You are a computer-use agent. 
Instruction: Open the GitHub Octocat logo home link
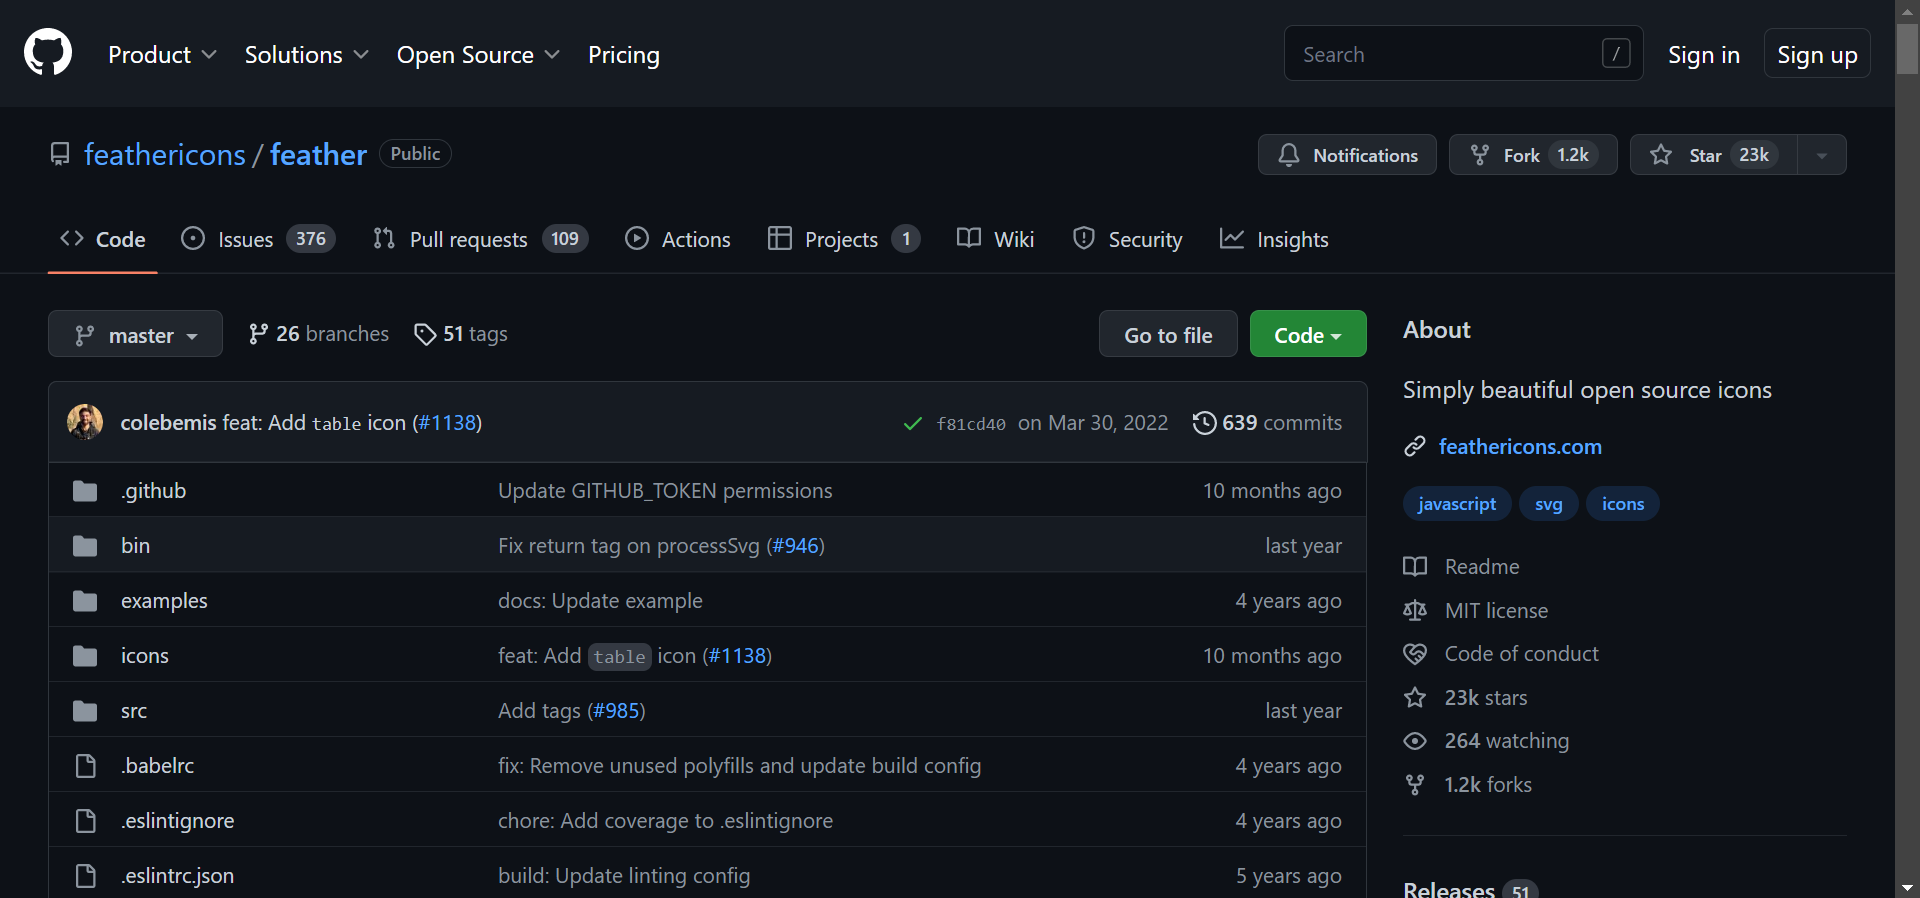click(48, 52)
